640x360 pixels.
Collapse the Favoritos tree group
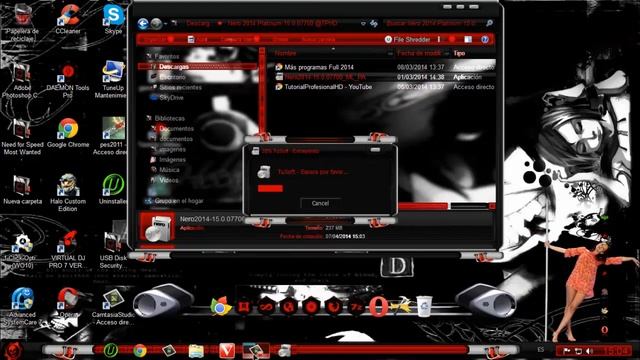(149, 56)
